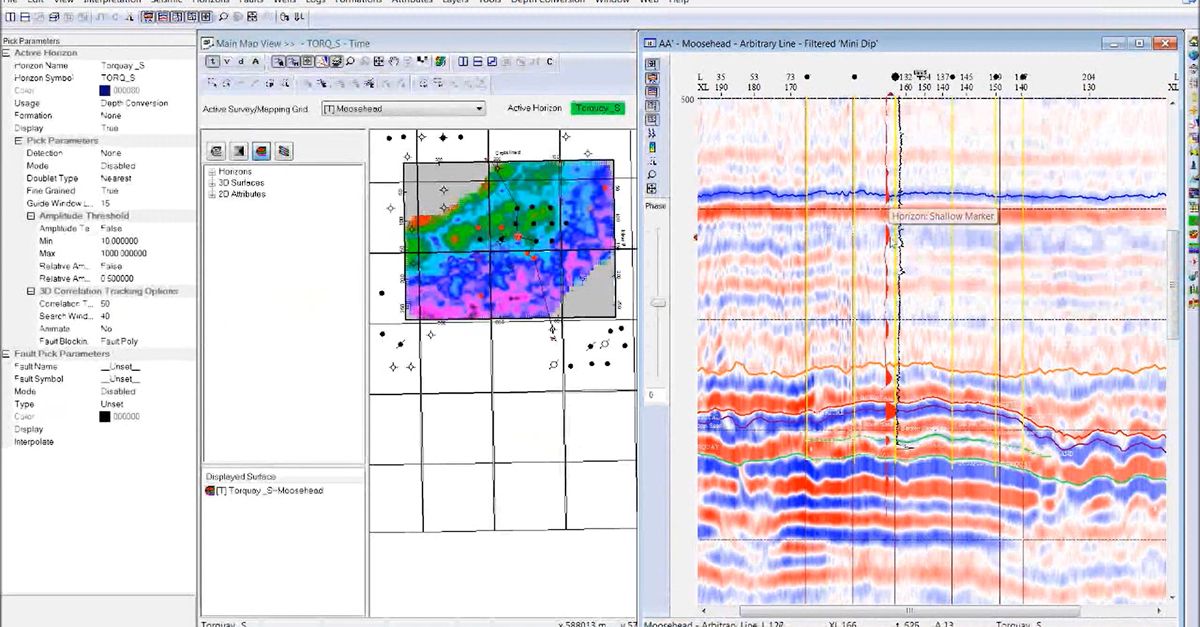Toggle the 'd' depth mode button

click(241, 62)
